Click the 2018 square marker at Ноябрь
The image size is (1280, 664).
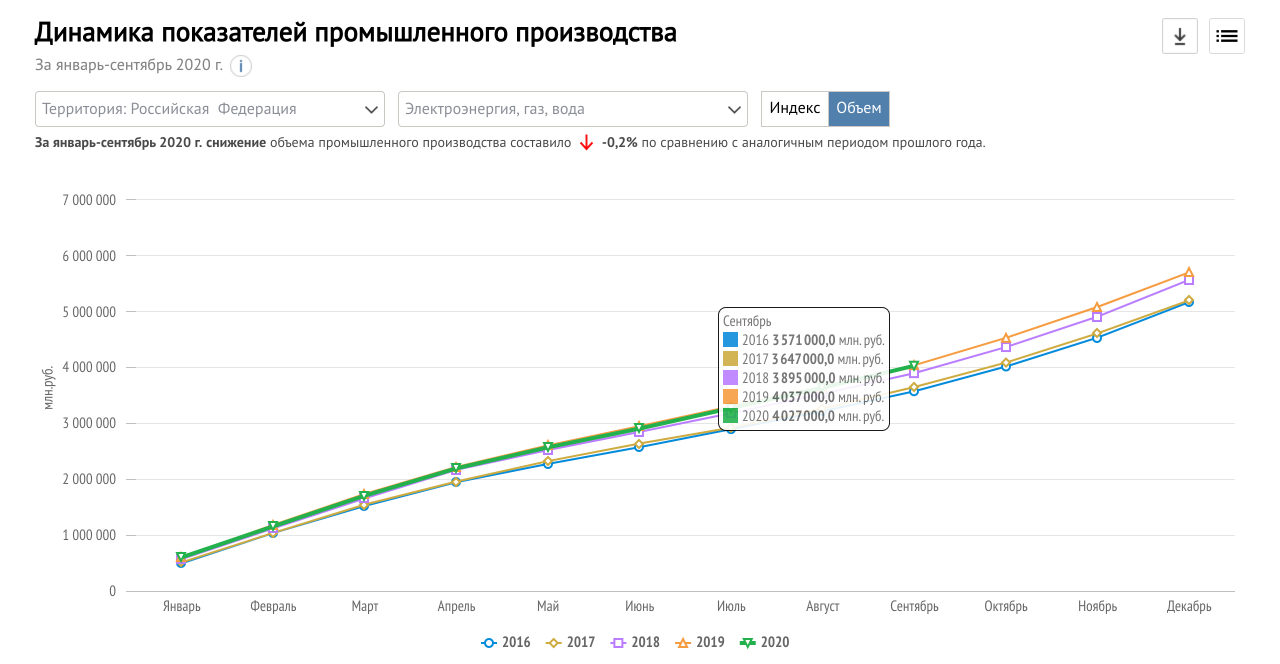pos(1097,317)
